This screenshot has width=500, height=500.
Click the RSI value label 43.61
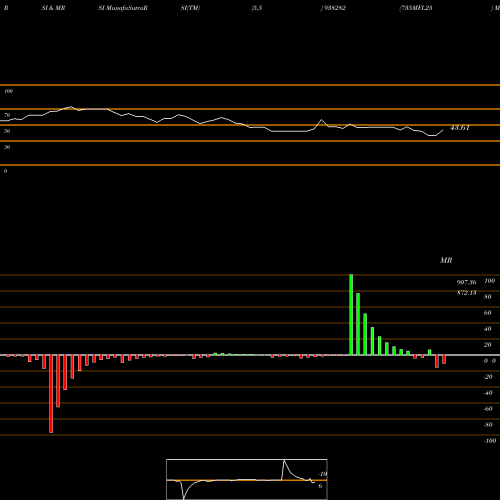(460, 128)
